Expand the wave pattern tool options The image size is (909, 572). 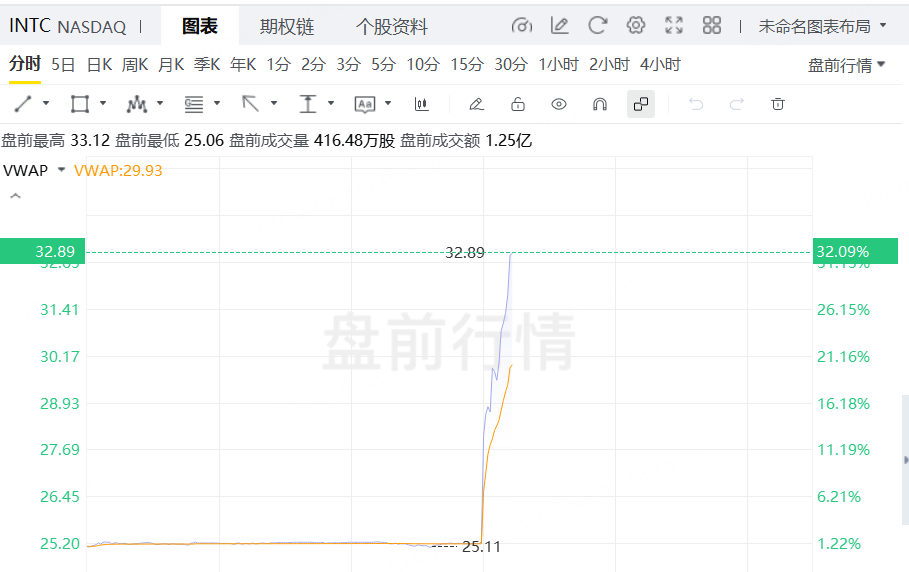point(160,104)
